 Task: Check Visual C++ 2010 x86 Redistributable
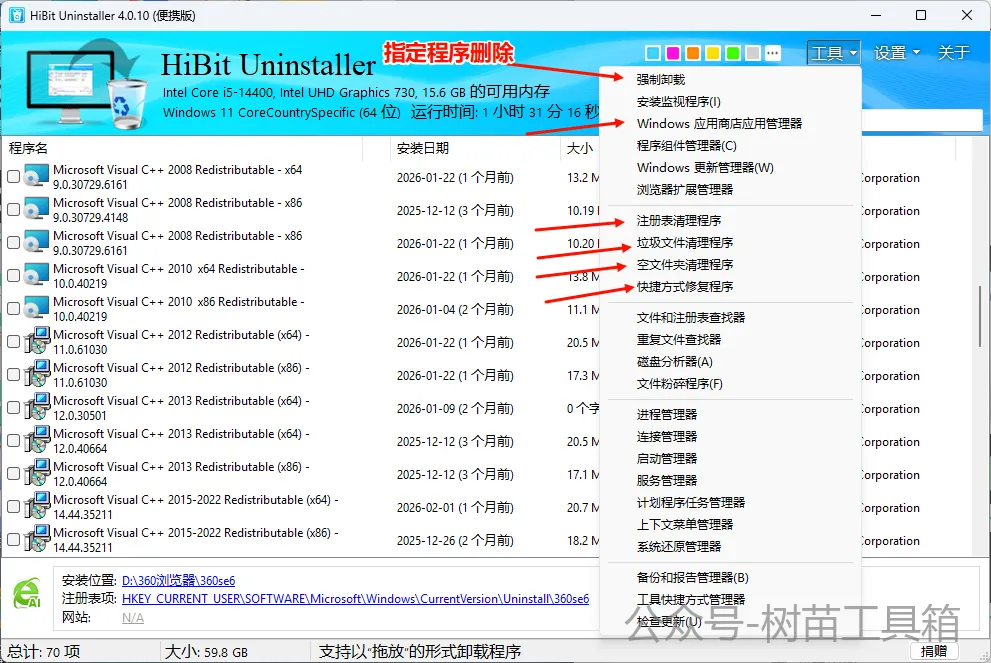click(13, 308)
